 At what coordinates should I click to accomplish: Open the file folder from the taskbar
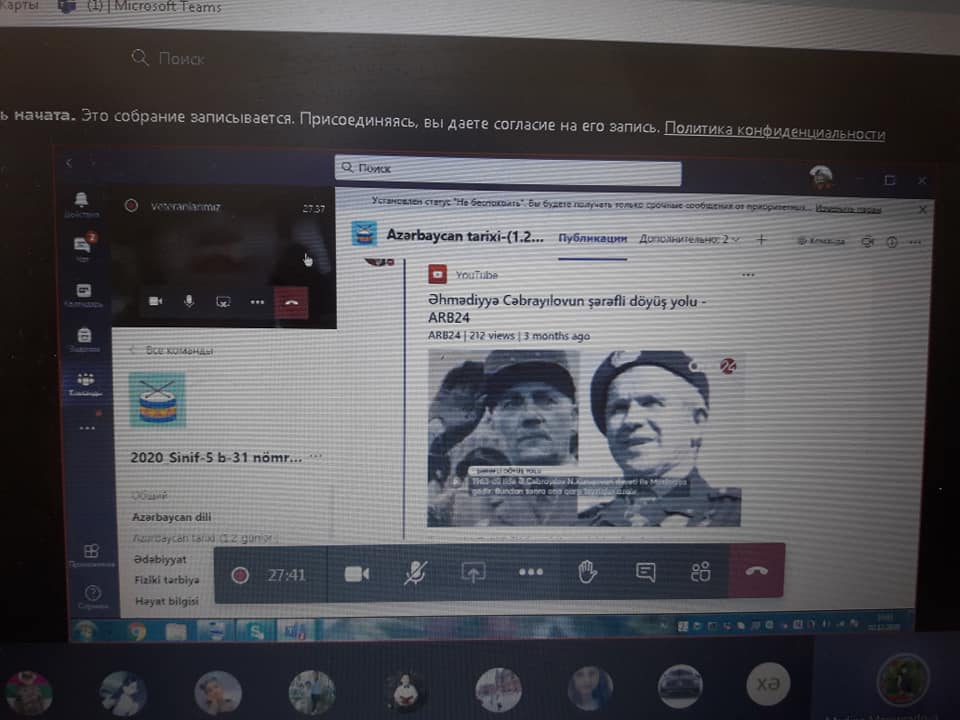(x=176, y=630)
